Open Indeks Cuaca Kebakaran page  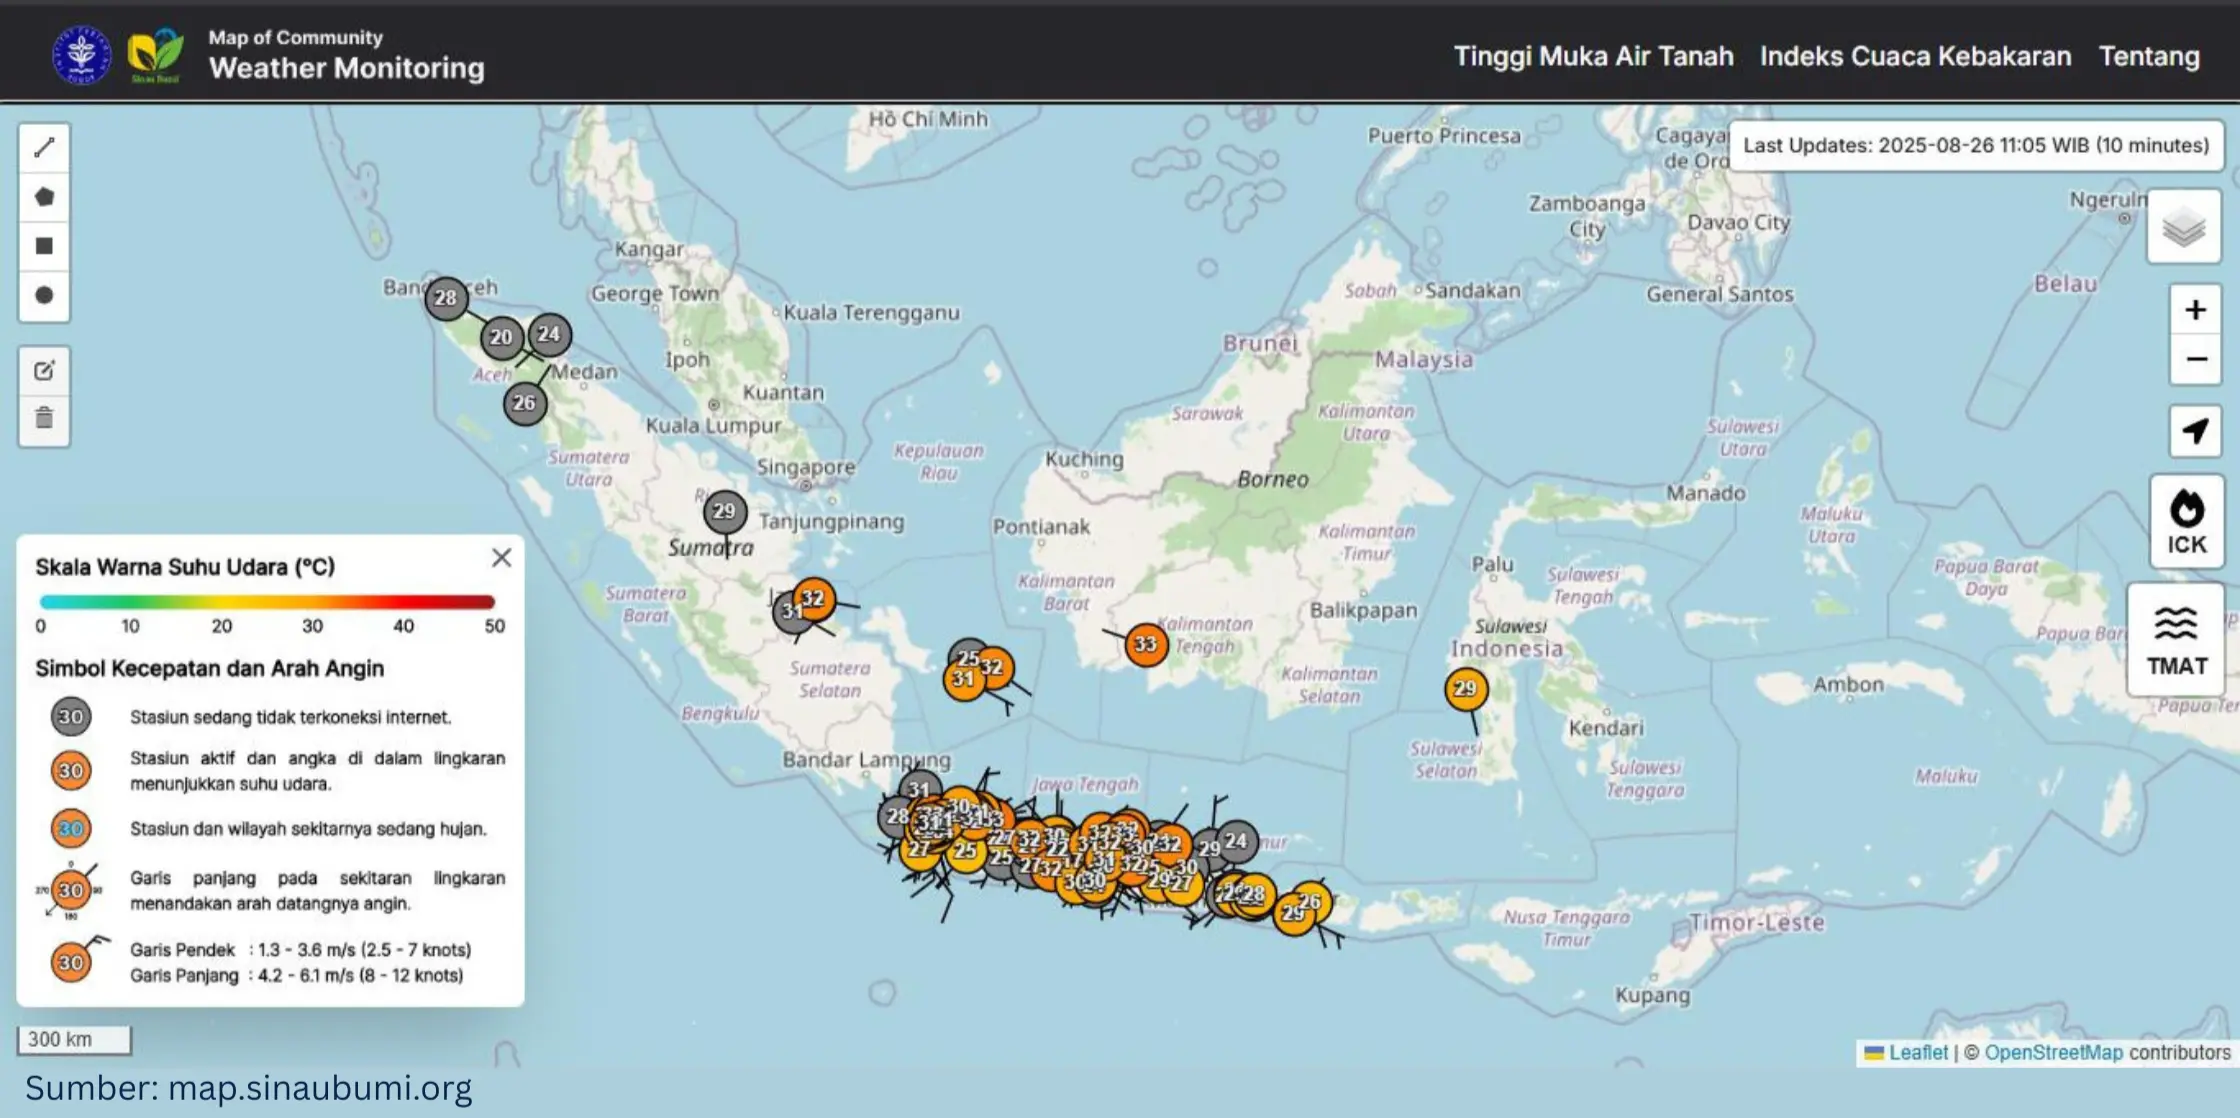1915,56
